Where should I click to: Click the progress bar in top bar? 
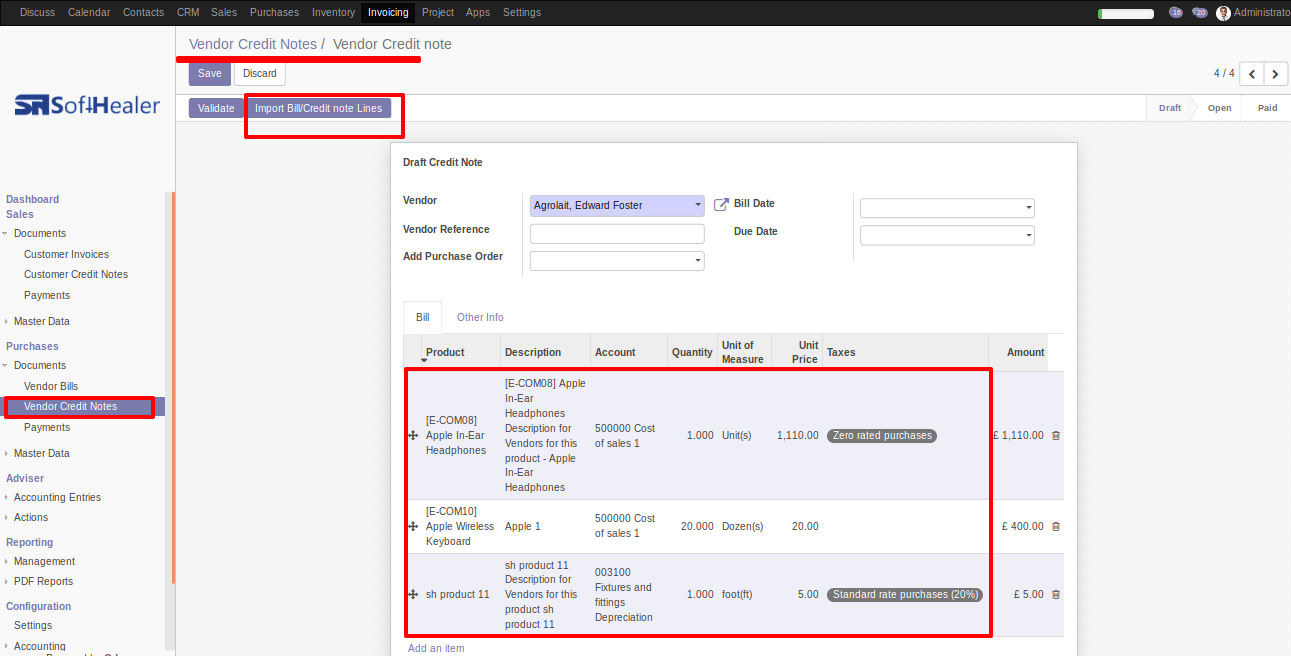click(1128, 14)
